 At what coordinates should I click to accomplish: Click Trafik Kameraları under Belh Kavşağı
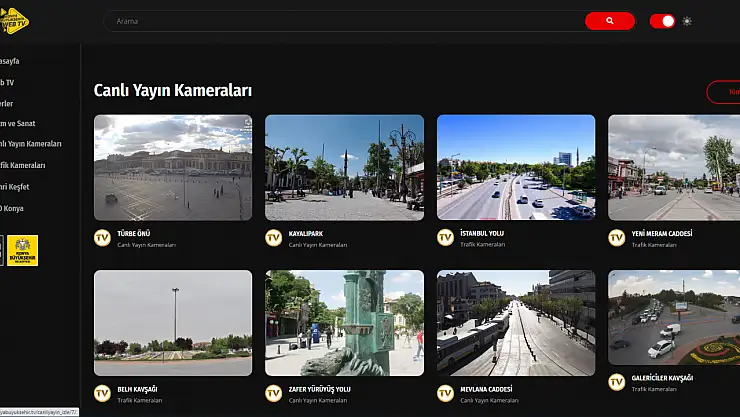click(140, 400)
